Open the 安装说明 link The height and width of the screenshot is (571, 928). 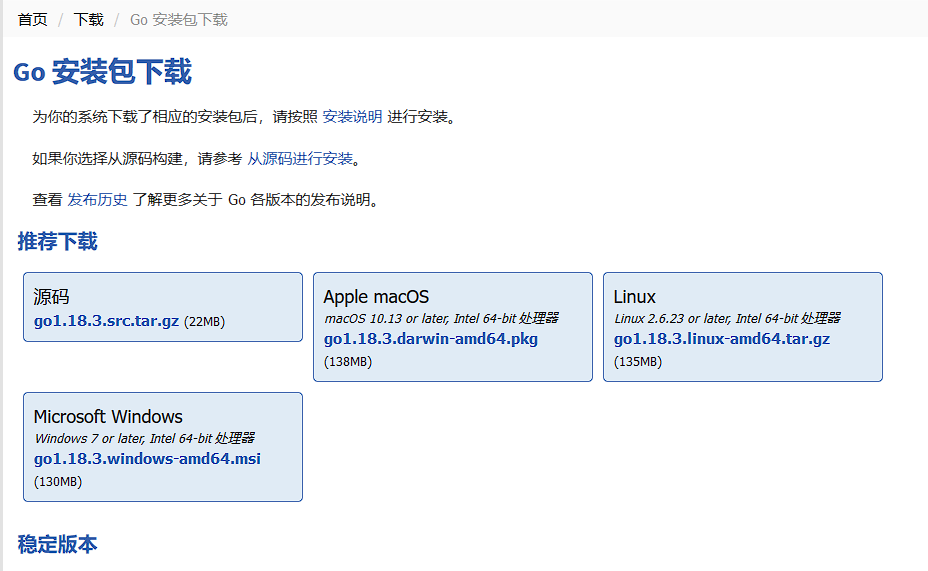click(x=352, y=117)
